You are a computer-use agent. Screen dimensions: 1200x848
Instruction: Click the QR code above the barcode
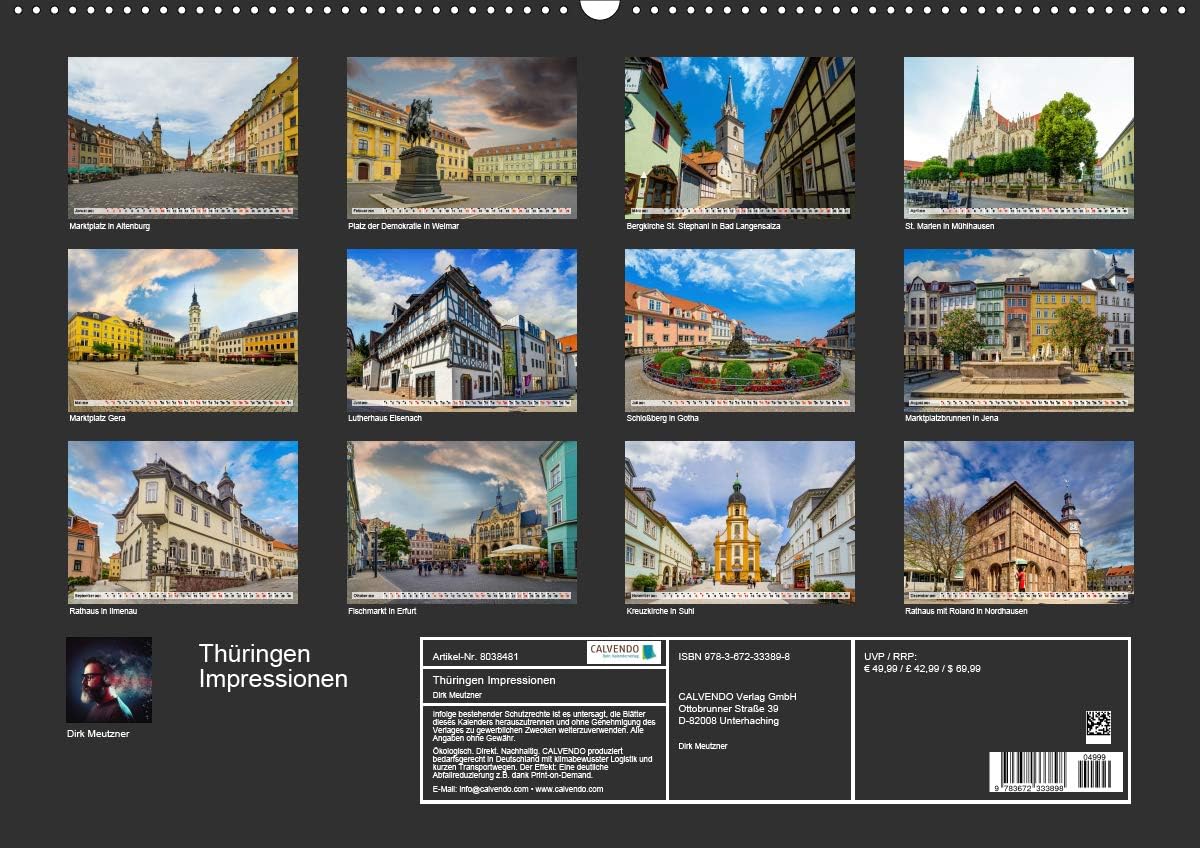point(1098,724)
